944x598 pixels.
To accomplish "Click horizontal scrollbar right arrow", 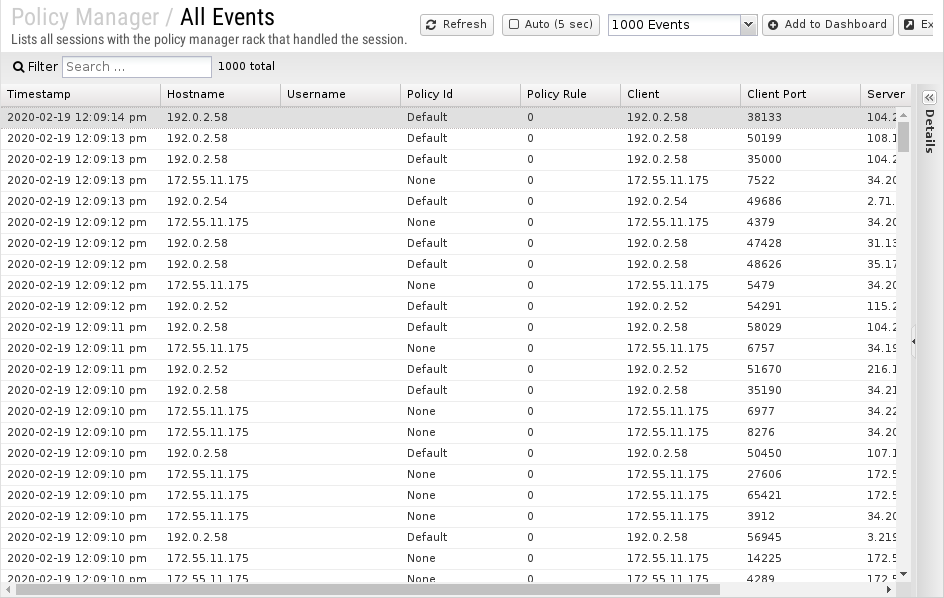I will click(889, 590).
